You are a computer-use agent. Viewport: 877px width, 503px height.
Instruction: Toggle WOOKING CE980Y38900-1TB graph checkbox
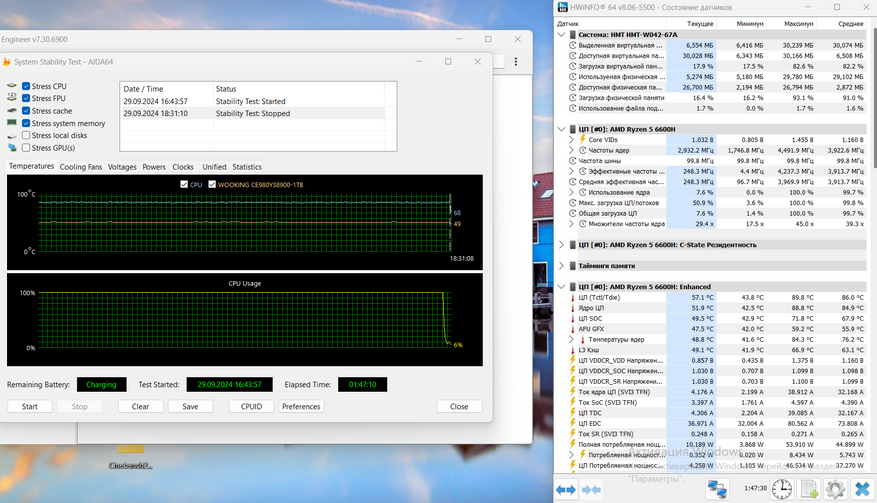212,184
